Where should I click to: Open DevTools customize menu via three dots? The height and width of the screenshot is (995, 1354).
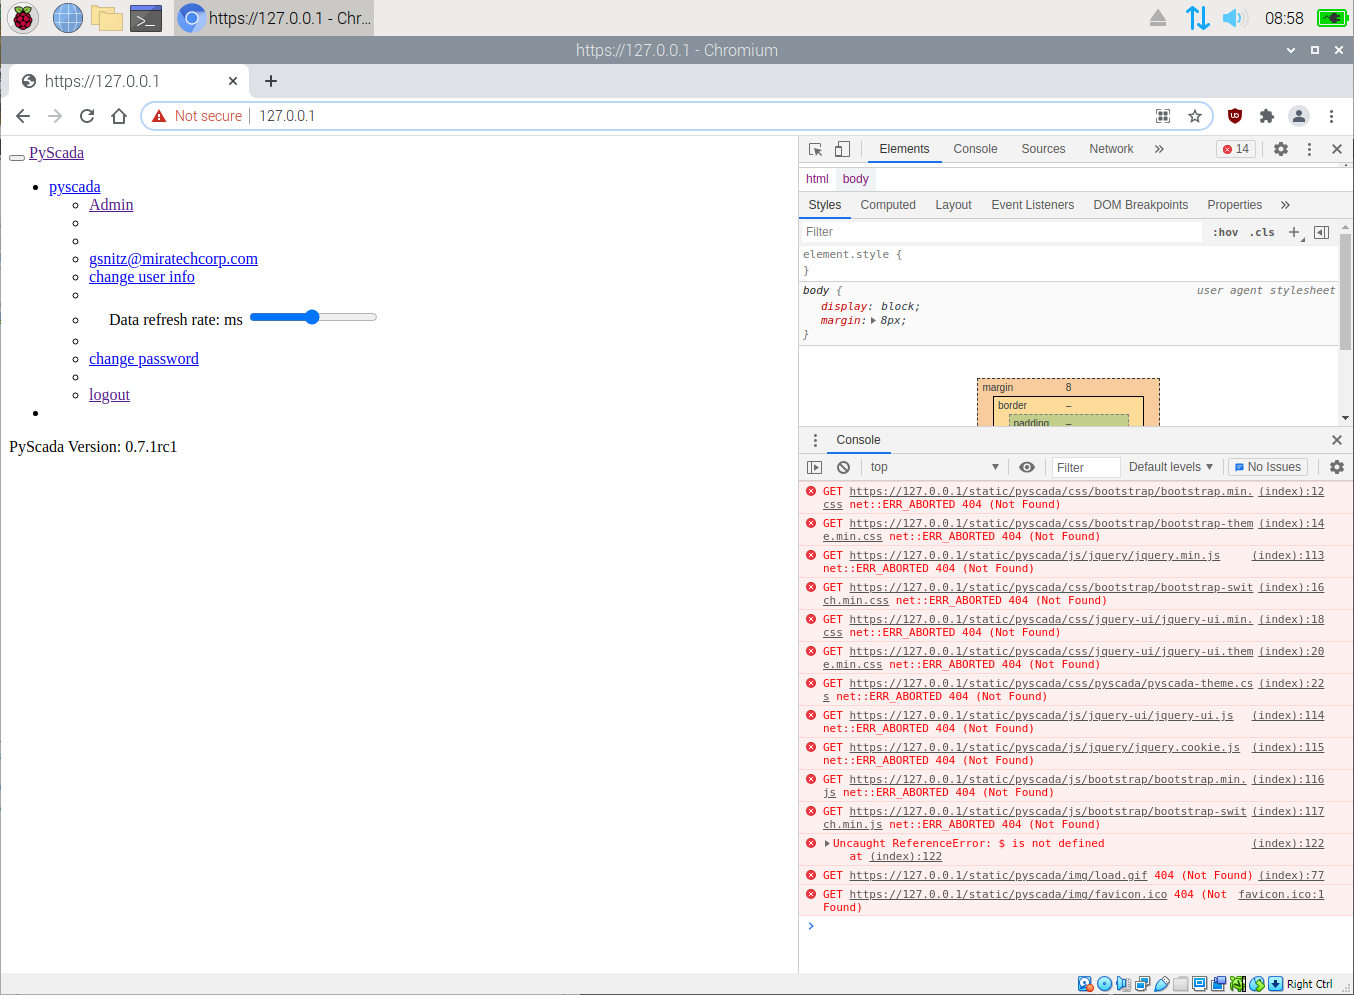(x=1309, y=148)
